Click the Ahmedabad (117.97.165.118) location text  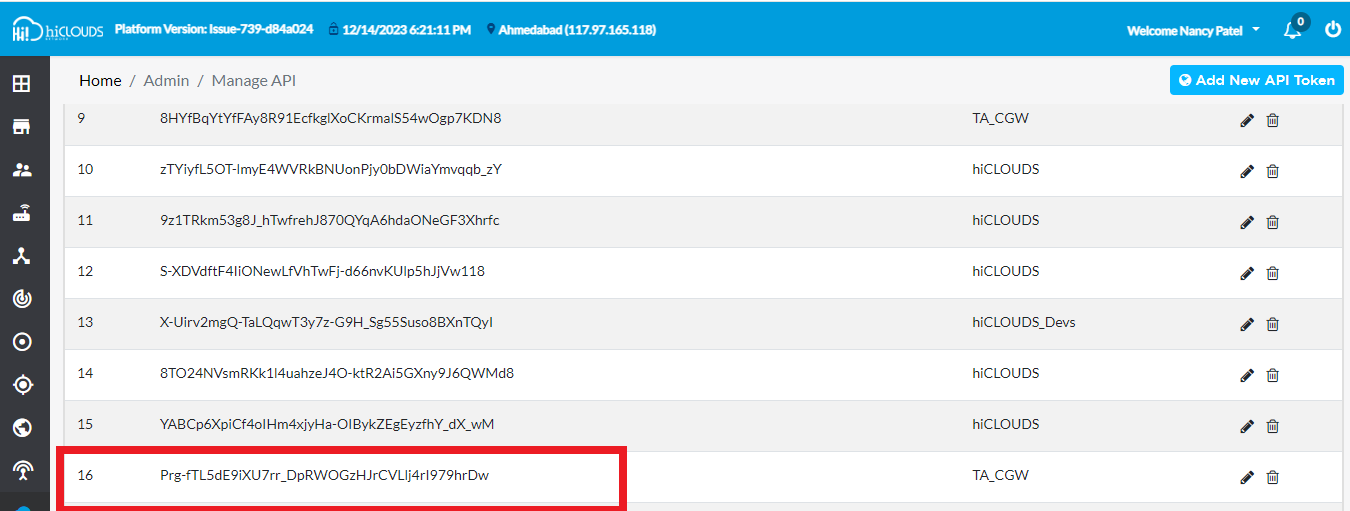[x=577, y=30]
